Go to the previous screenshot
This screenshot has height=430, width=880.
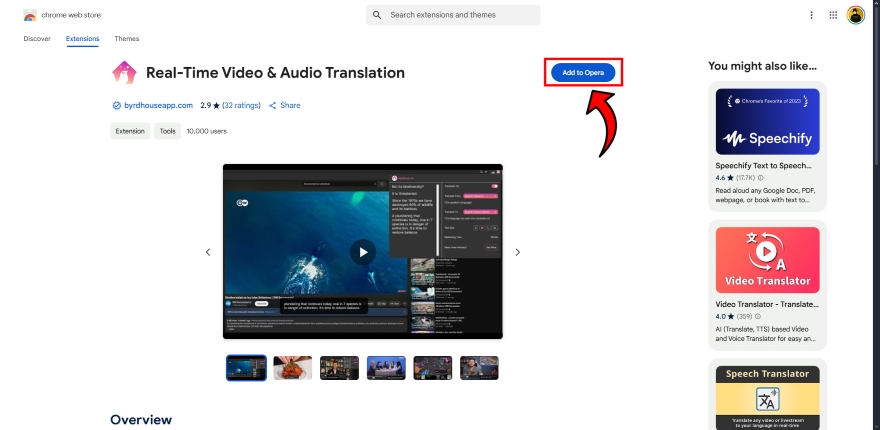[x=208, y=252]
